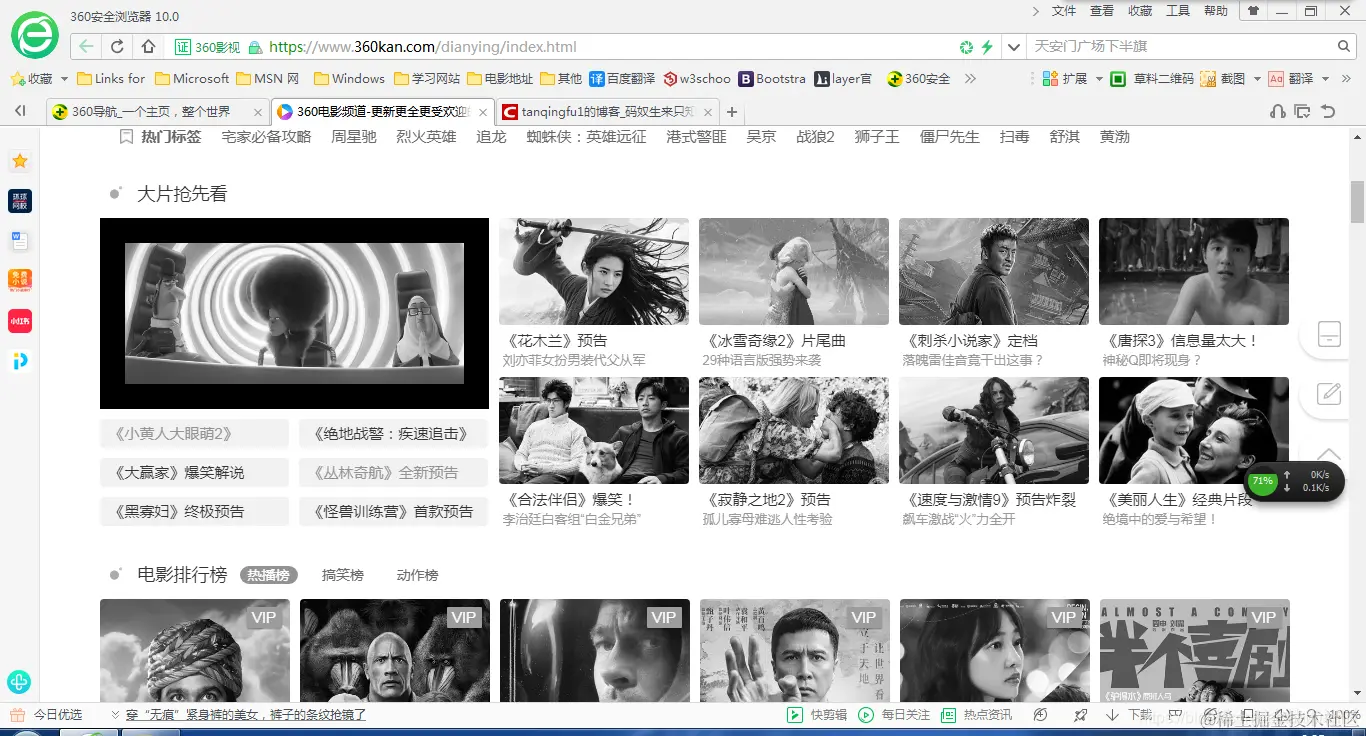The image size is (1366, 736).
Task: Open the 360安全 bookmark
Action: pos(919,78)
